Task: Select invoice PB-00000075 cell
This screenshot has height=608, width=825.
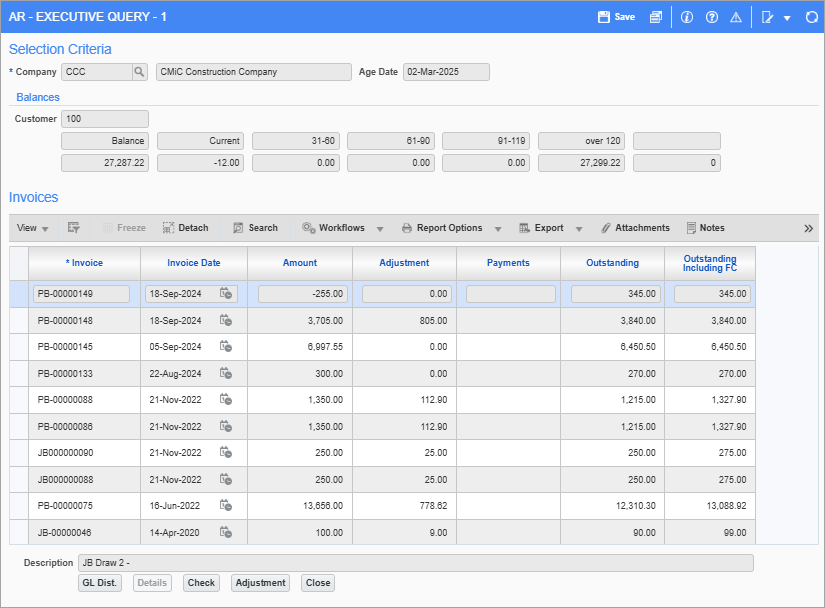Action: pos(84,506)
